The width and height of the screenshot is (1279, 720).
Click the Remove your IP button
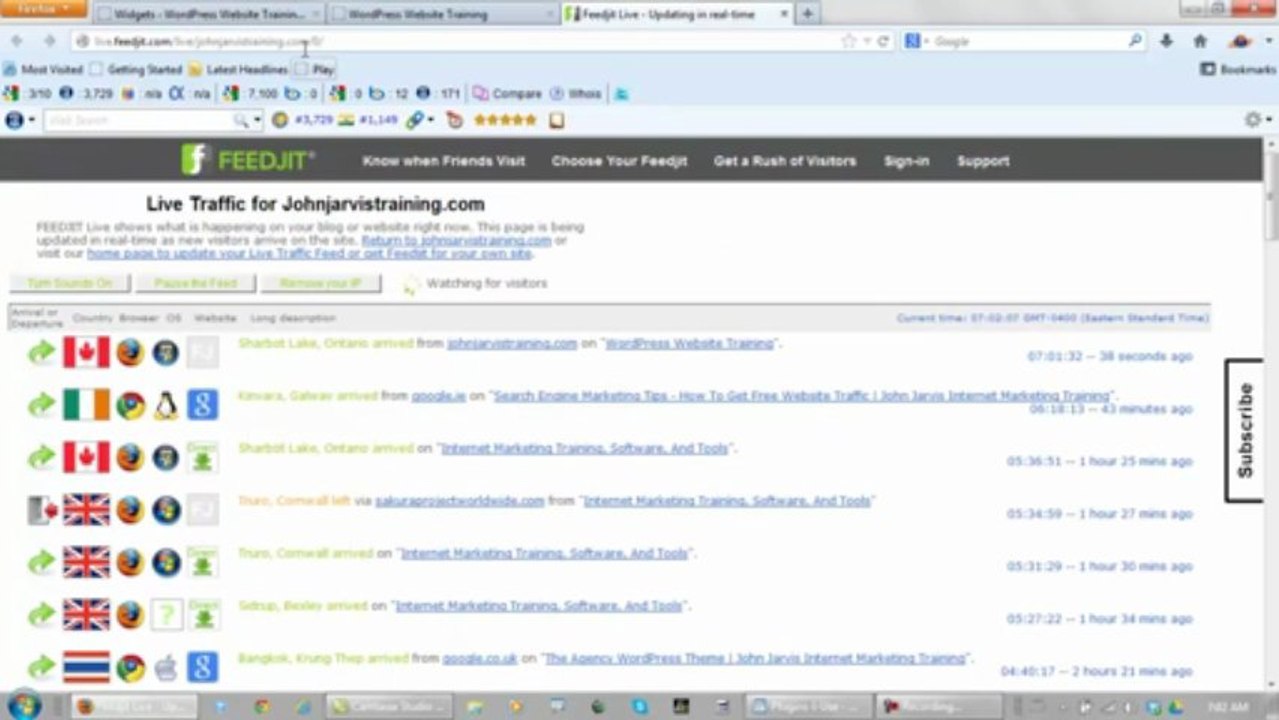(x=321, y=284)
